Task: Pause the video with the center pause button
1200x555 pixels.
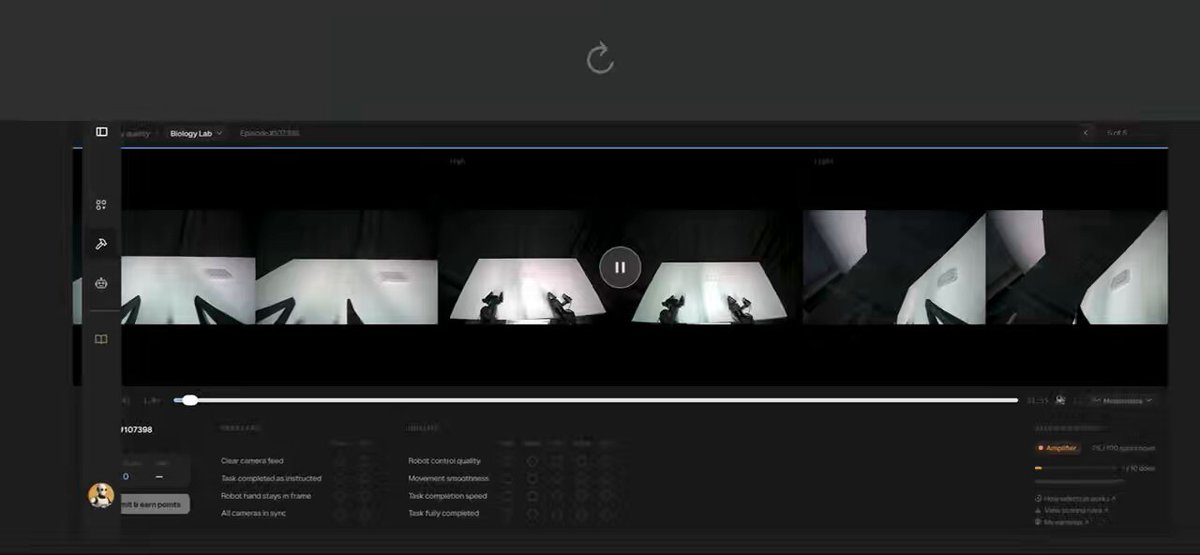Action: pos(620,267)
